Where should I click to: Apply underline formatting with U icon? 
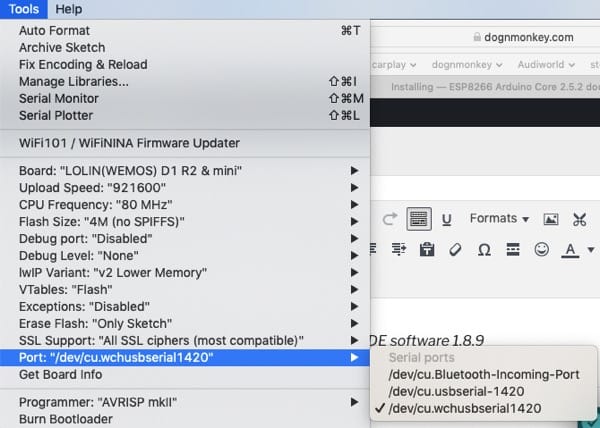coord(447,218)
